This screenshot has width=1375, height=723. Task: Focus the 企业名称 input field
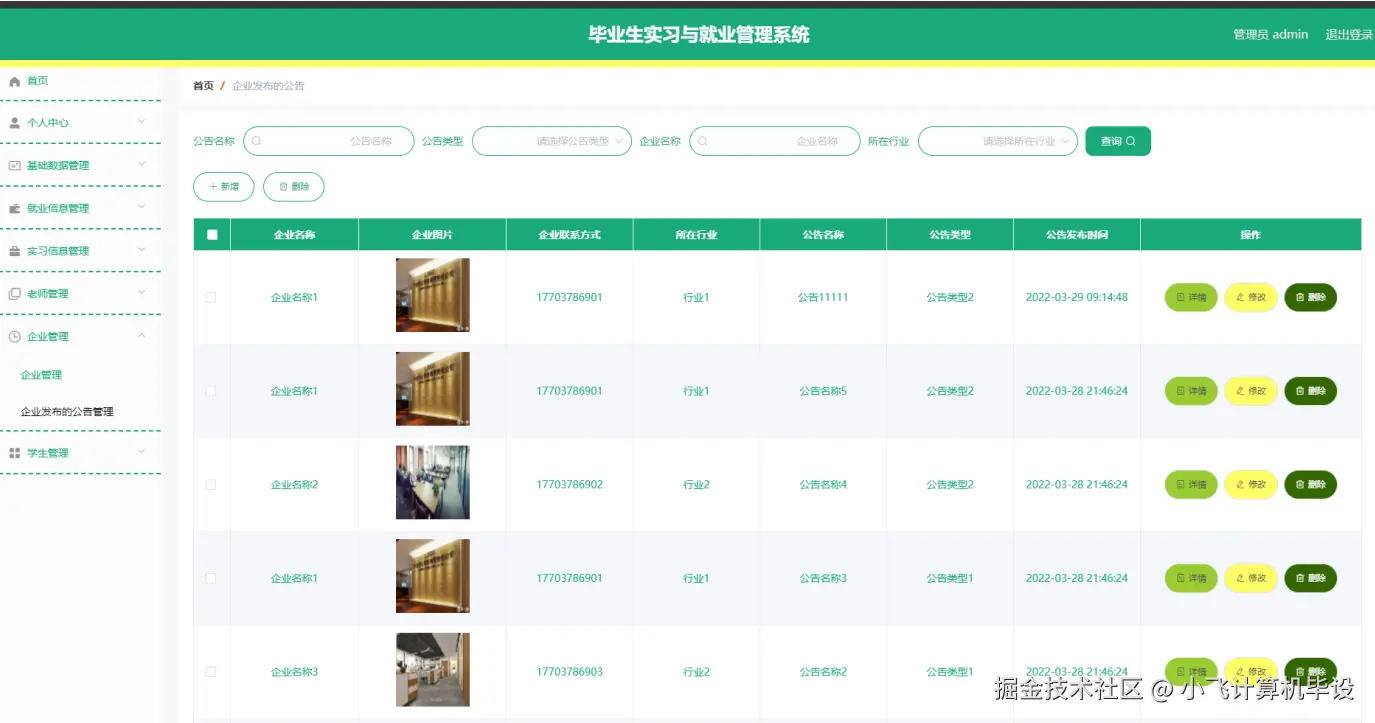(x=775, y=141)
